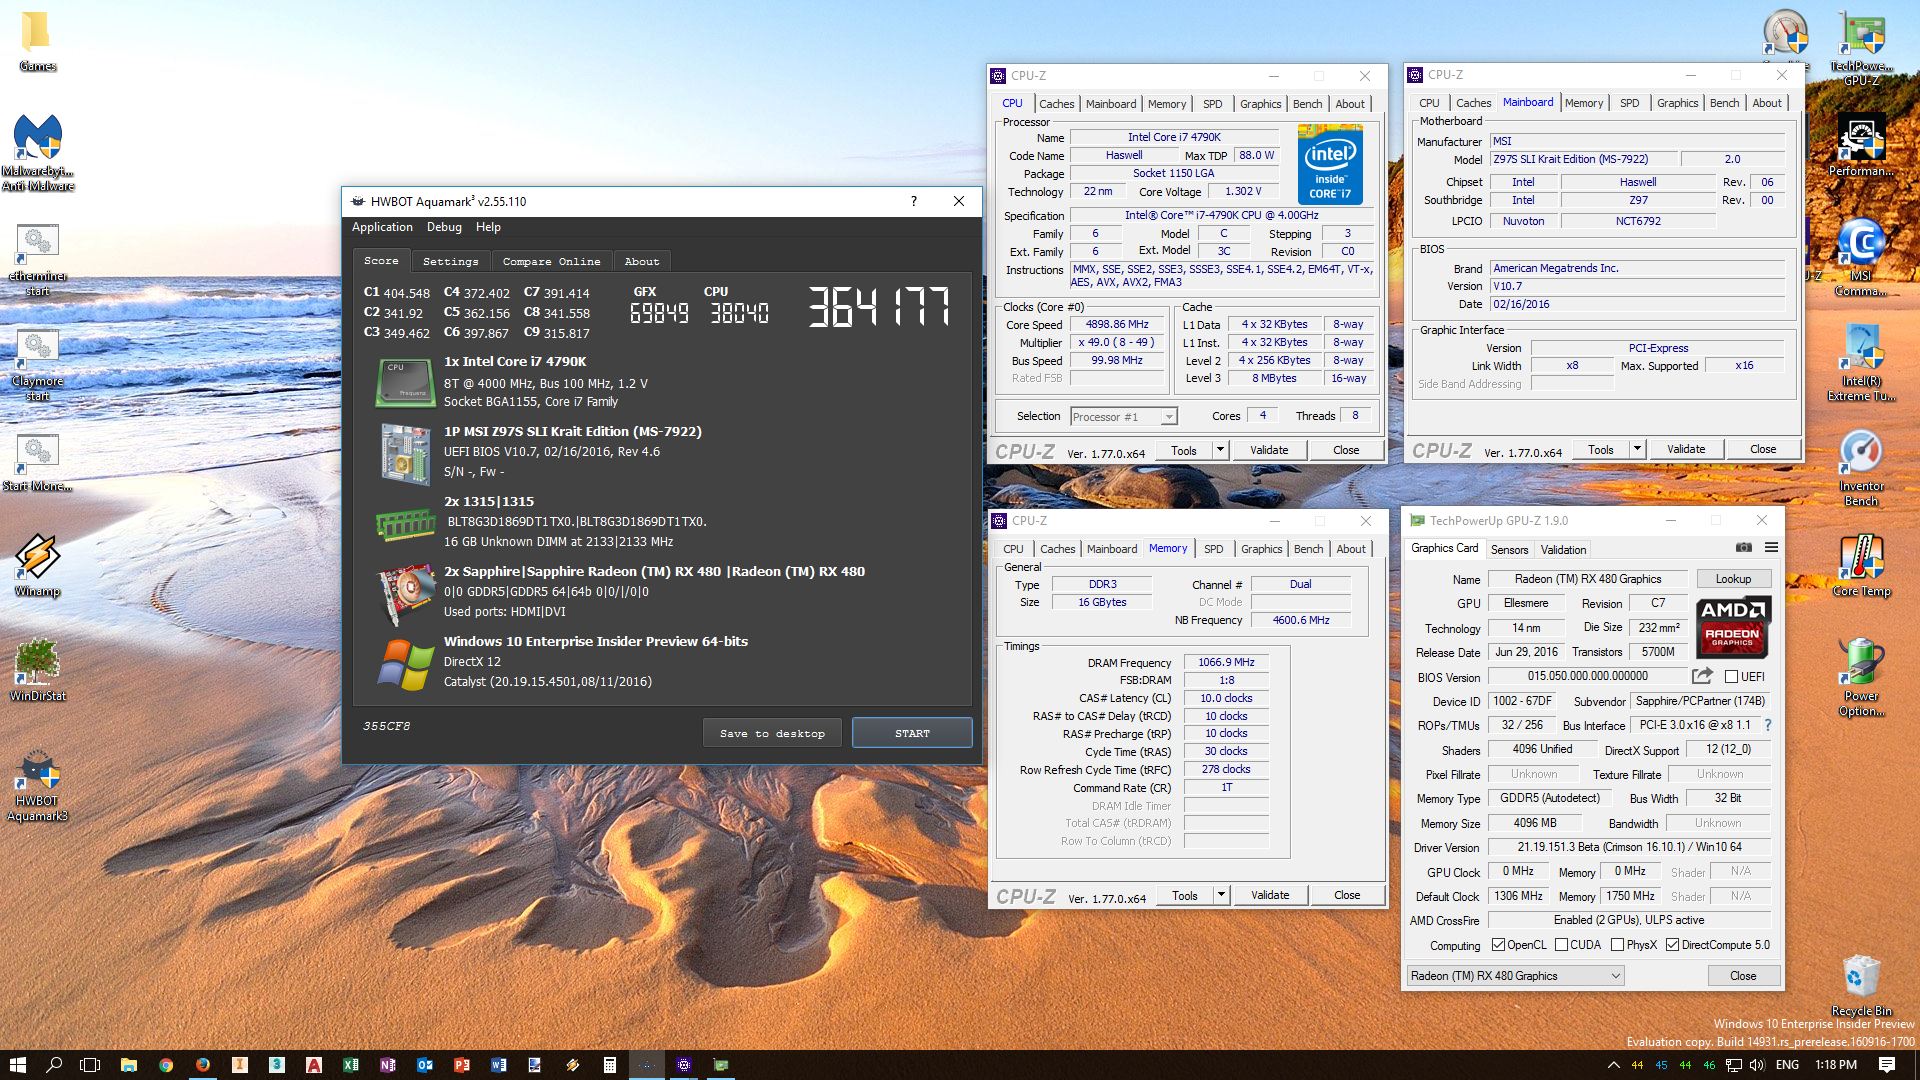The width and height of the screenshot is (1920, 1080).
Task: Open the volume control in the system tray
Action: coord(1757,1065)
